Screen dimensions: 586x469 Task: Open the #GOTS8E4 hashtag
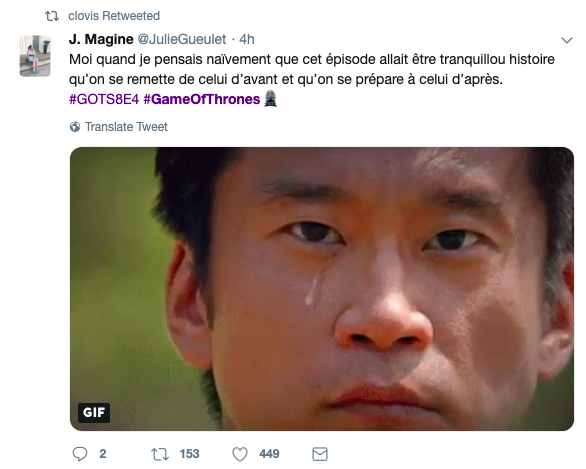(x=104, y=99)
